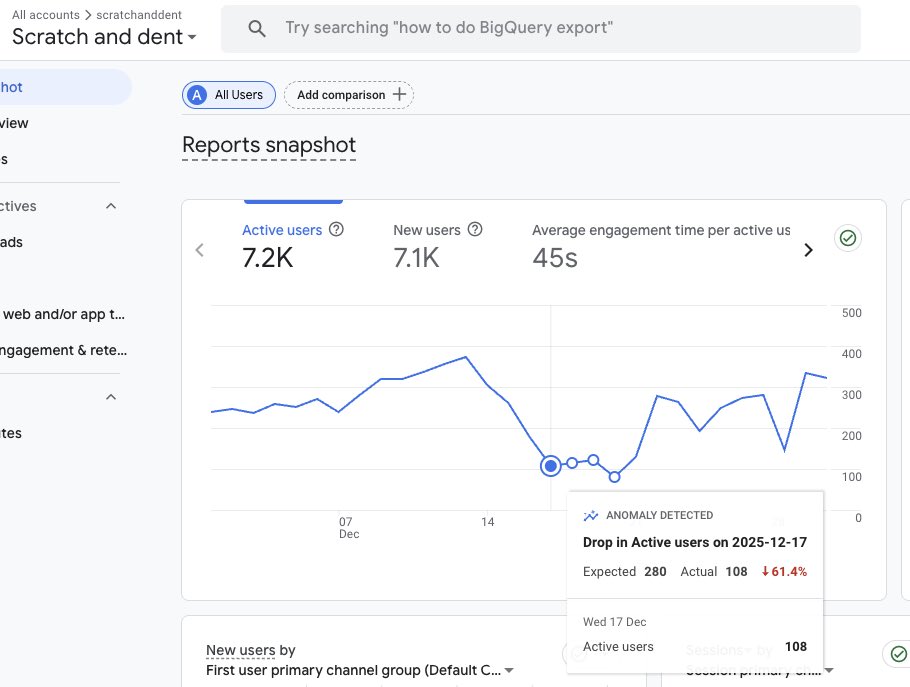This screenshot has height=687, width=910.
Task: Open the First user primary channel group dropdown
Action: click(360, 670)
